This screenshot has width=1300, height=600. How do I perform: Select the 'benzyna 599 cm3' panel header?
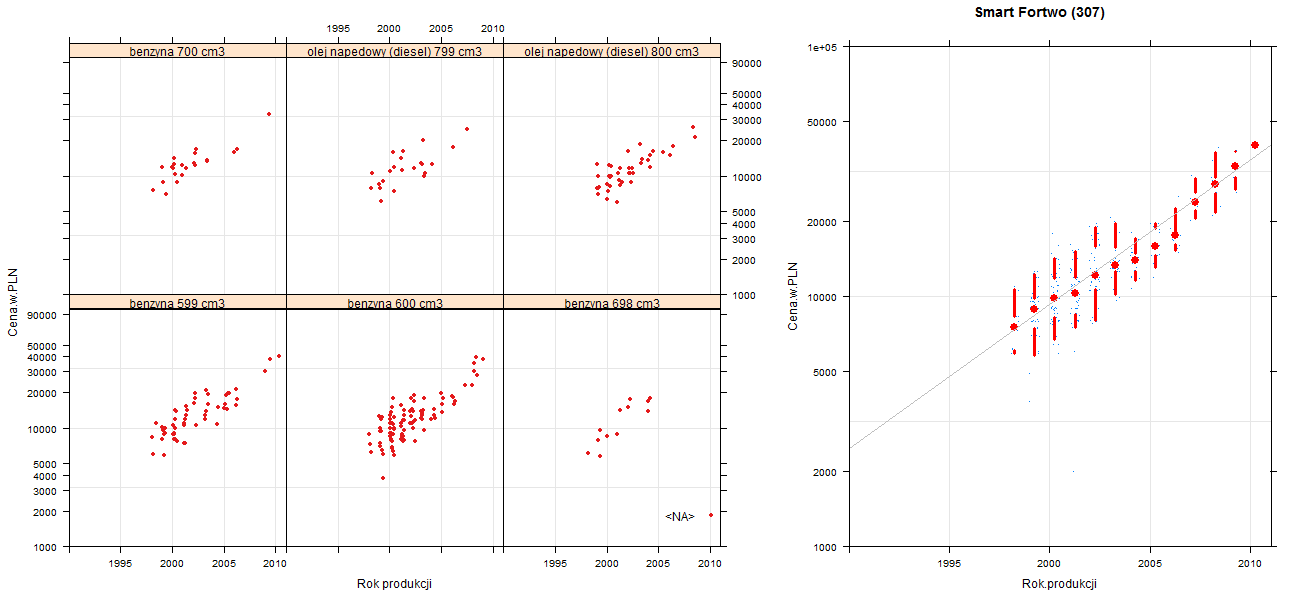point(177,303)
